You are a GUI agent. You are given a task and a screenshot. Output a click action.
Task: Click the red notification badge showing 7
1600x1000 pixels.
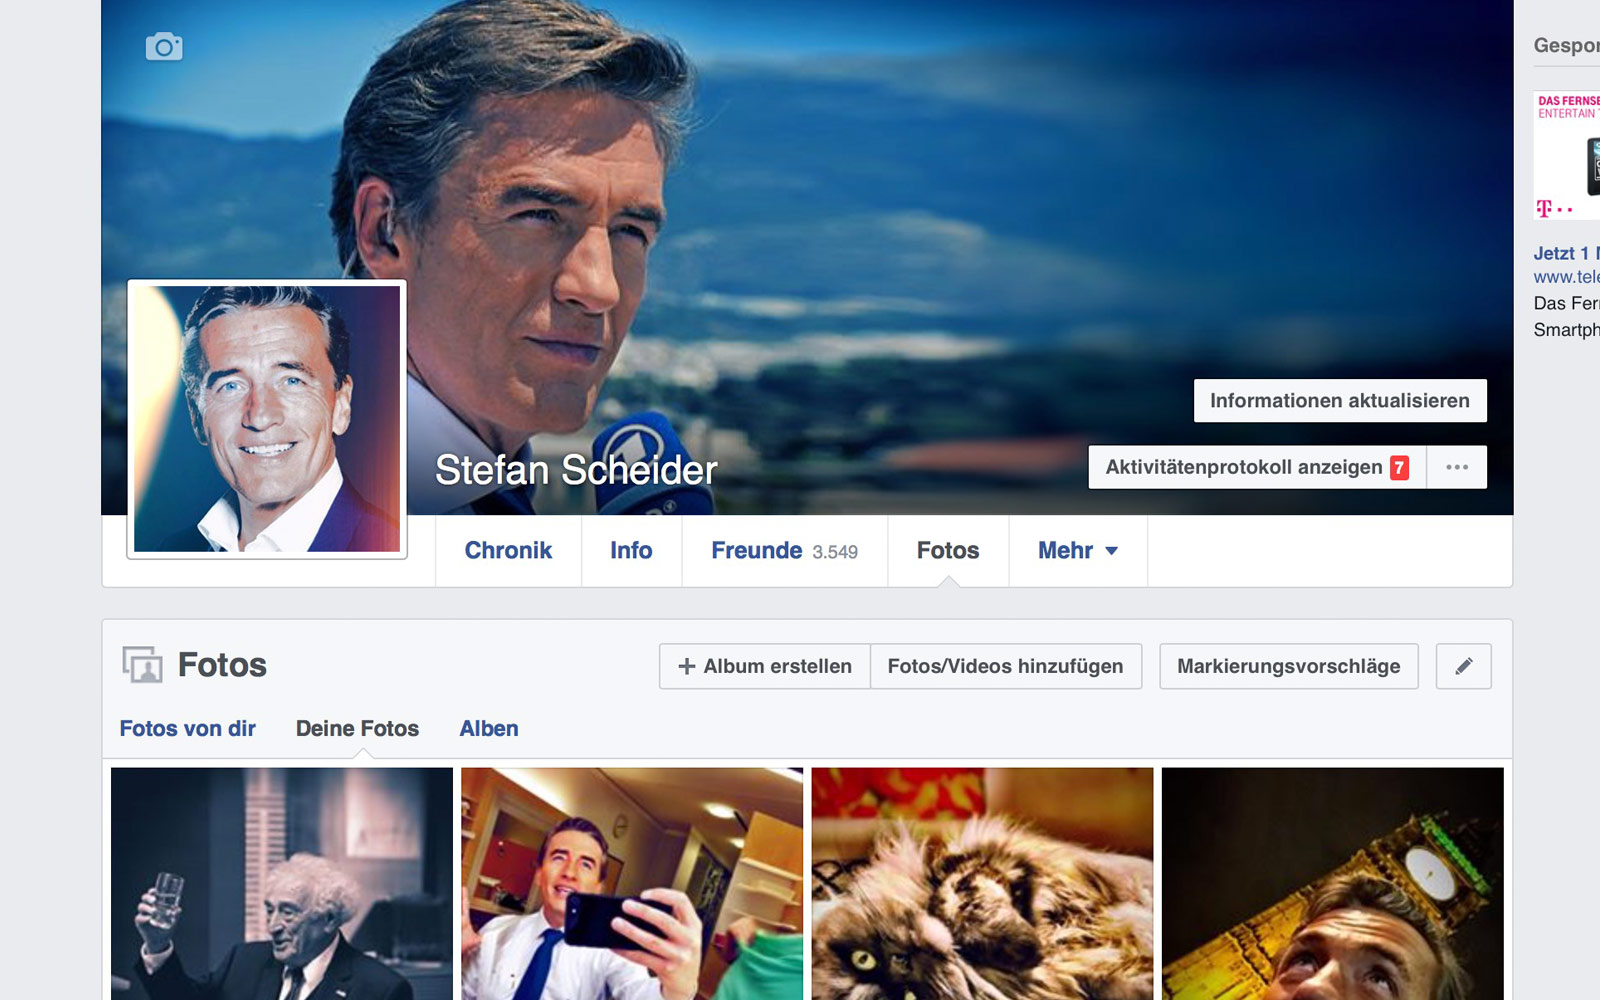click(x=1399, y=468)
